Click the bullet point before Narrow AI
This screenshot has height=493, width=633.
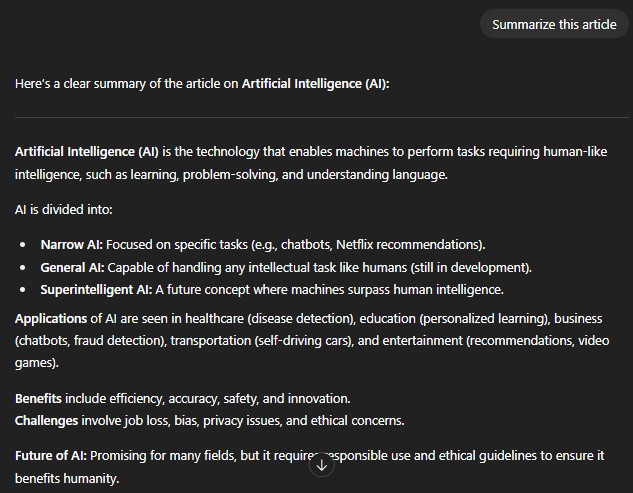point(23,244)
